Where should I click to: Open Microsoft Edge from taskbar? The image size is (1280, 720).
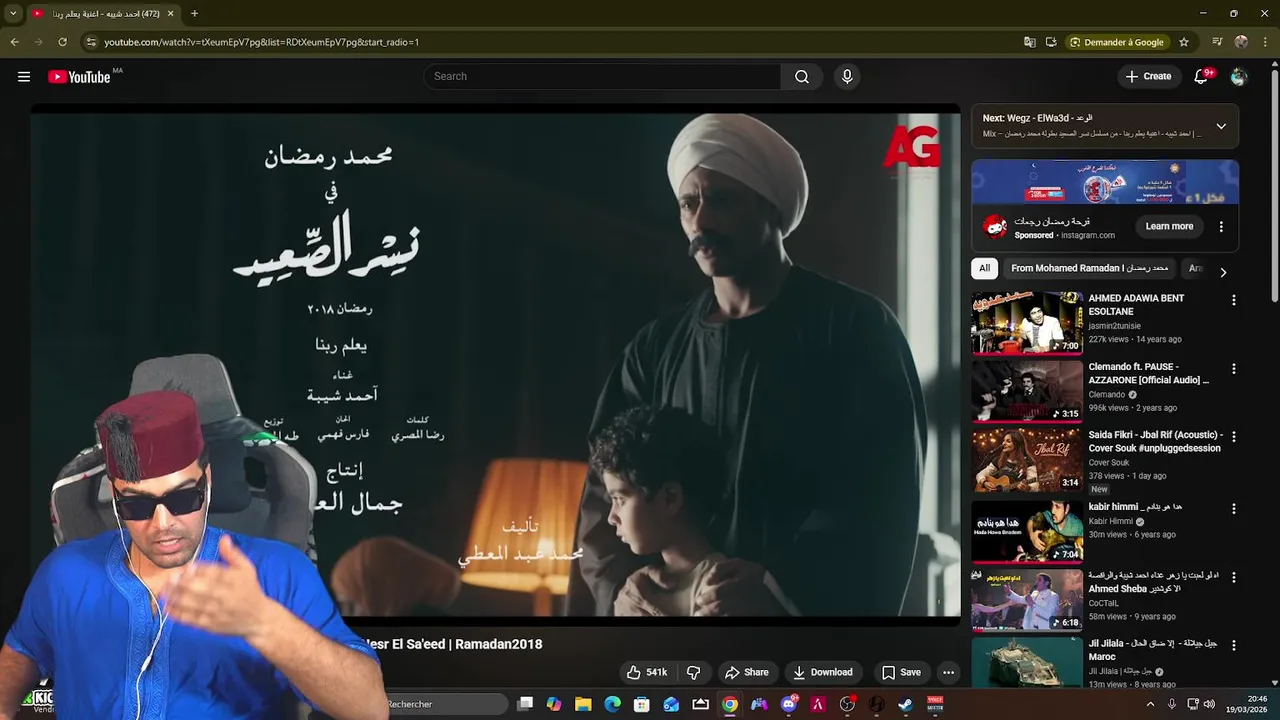612,704
